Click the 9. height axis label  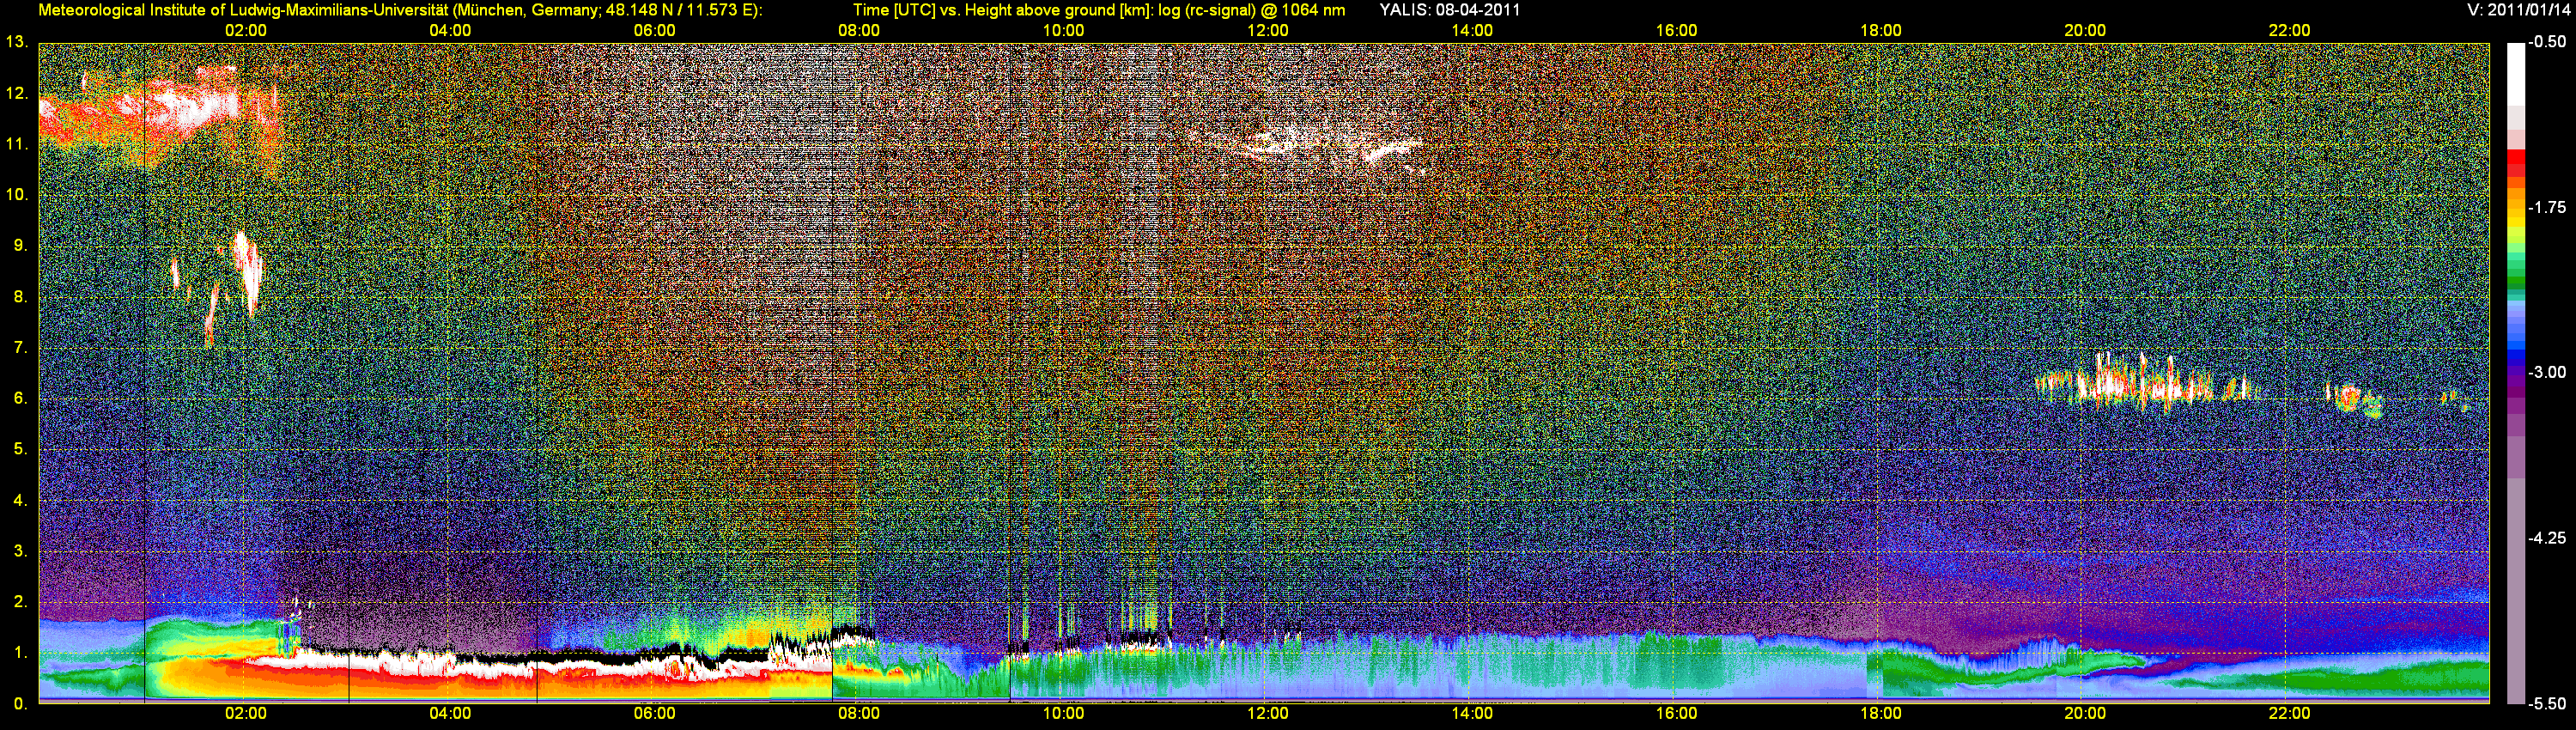(20, 246)
